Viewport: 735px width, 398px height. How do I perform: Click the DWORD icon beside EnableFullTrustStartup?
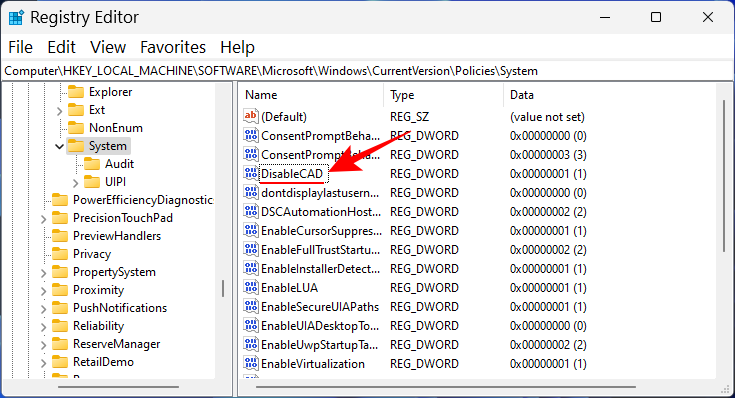[x=251, y=249]
